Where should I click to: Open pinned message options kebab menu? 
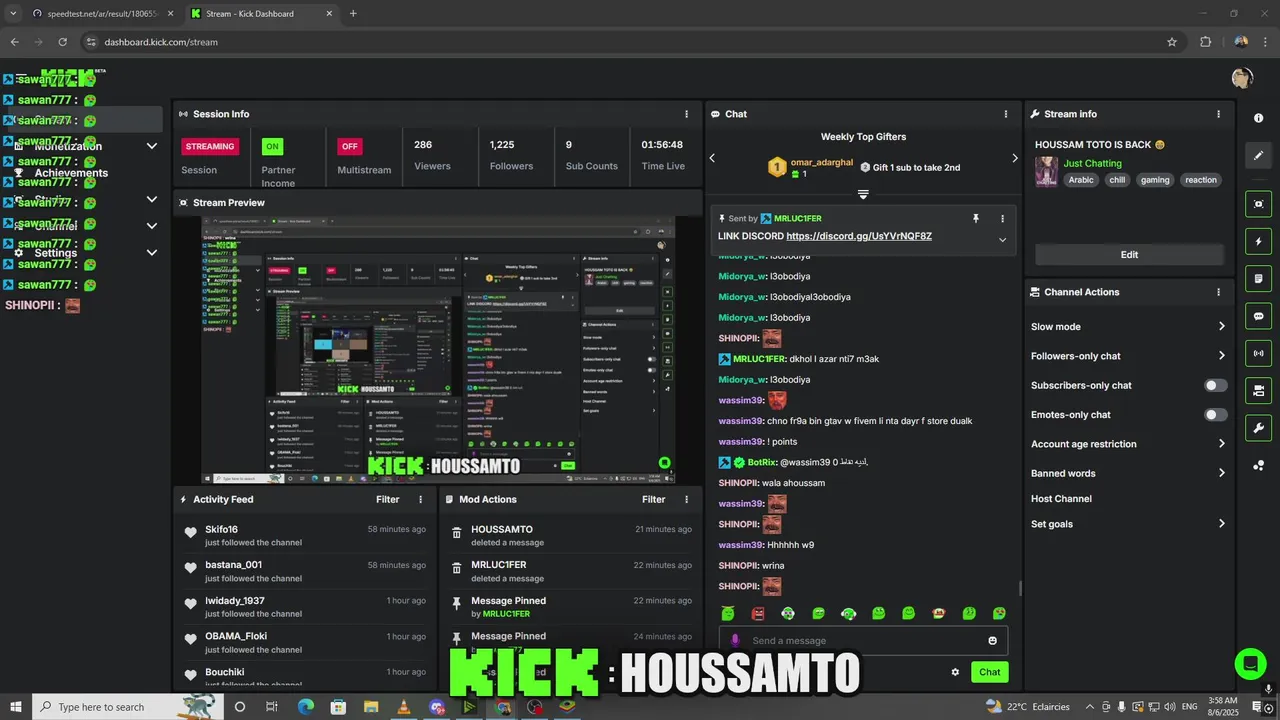[x=1002, y=218]
